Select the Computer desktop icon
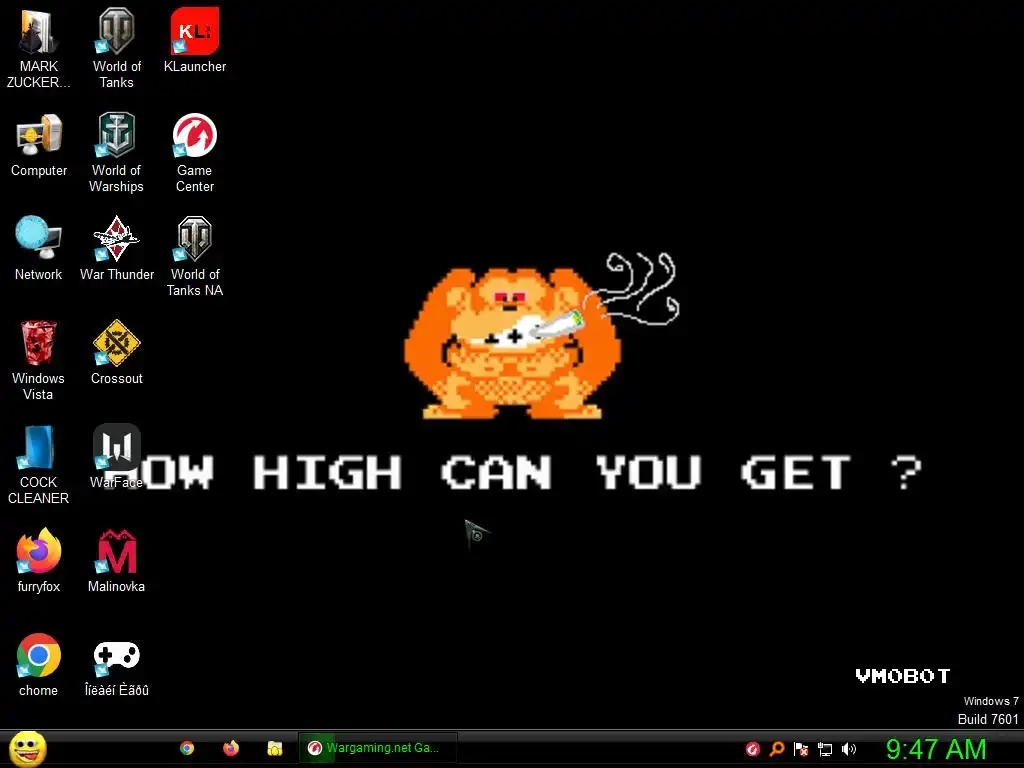The width and height of the screenshot is (1024, 768). tap(39, 145)
